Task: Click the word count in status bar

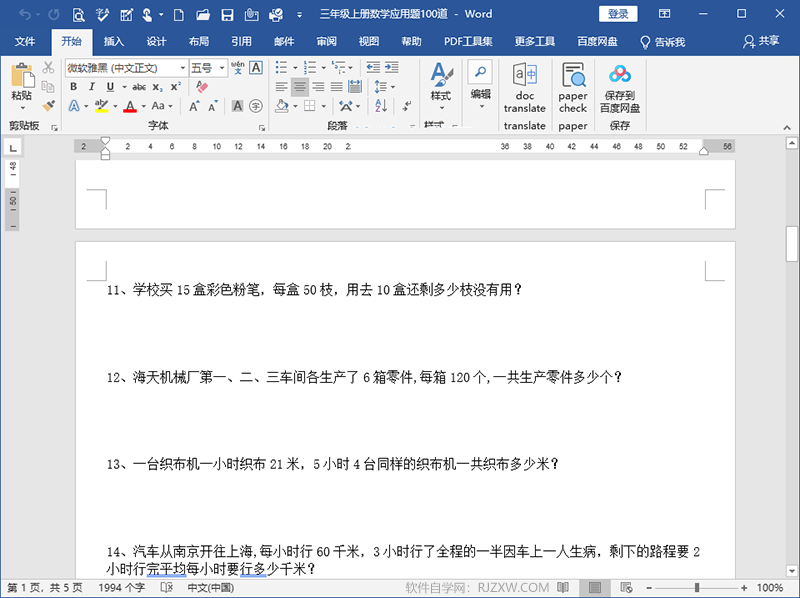Action: coord(119,588)
